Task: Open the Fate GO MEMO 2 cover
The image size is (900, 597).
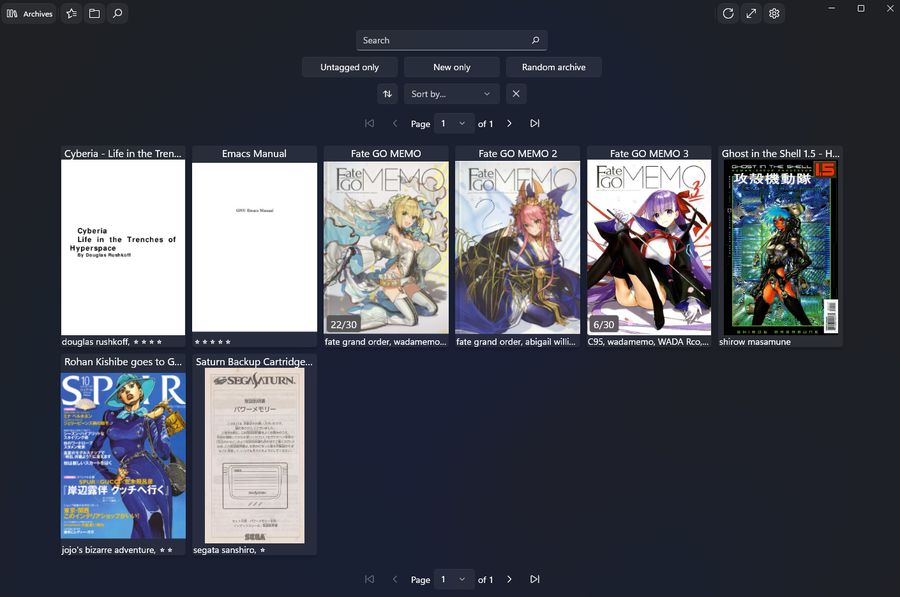Action: (517, 247)
